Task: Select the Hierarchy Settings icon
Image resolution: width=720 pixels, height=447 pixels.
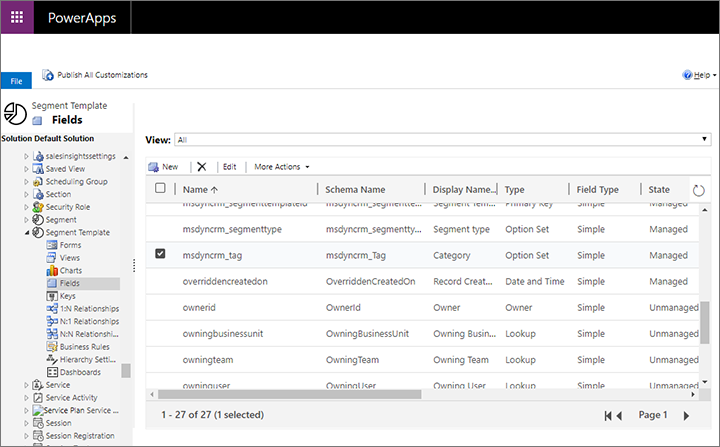Action: 52,359
